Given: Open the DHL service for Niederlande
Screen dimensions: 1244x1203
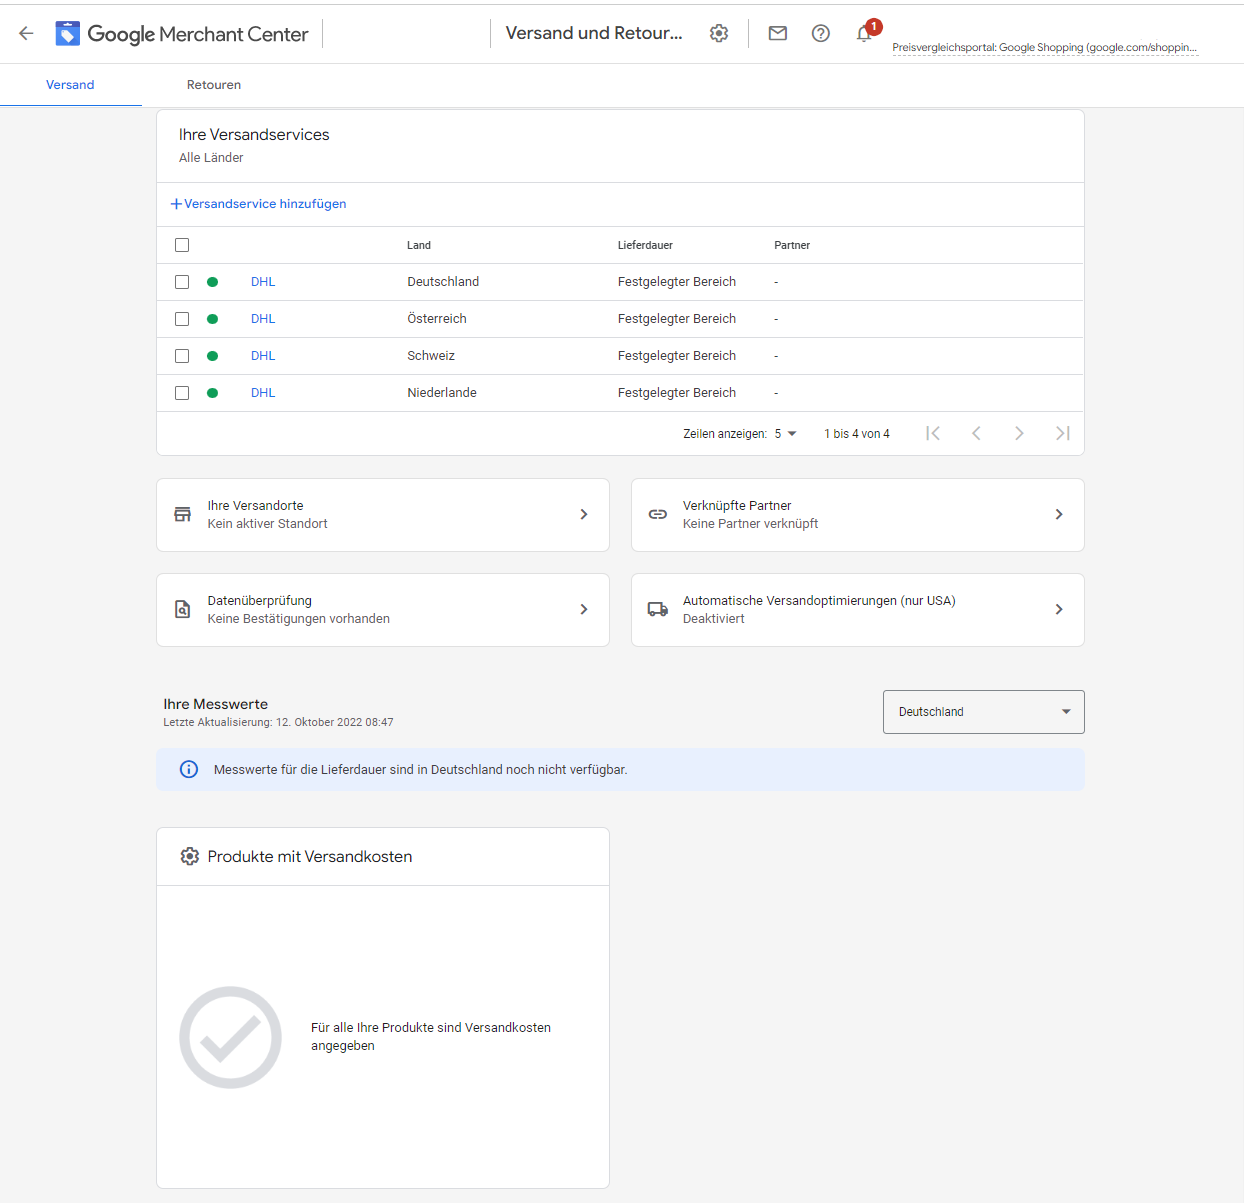Looking at the screenshot, I should (263, 393).
